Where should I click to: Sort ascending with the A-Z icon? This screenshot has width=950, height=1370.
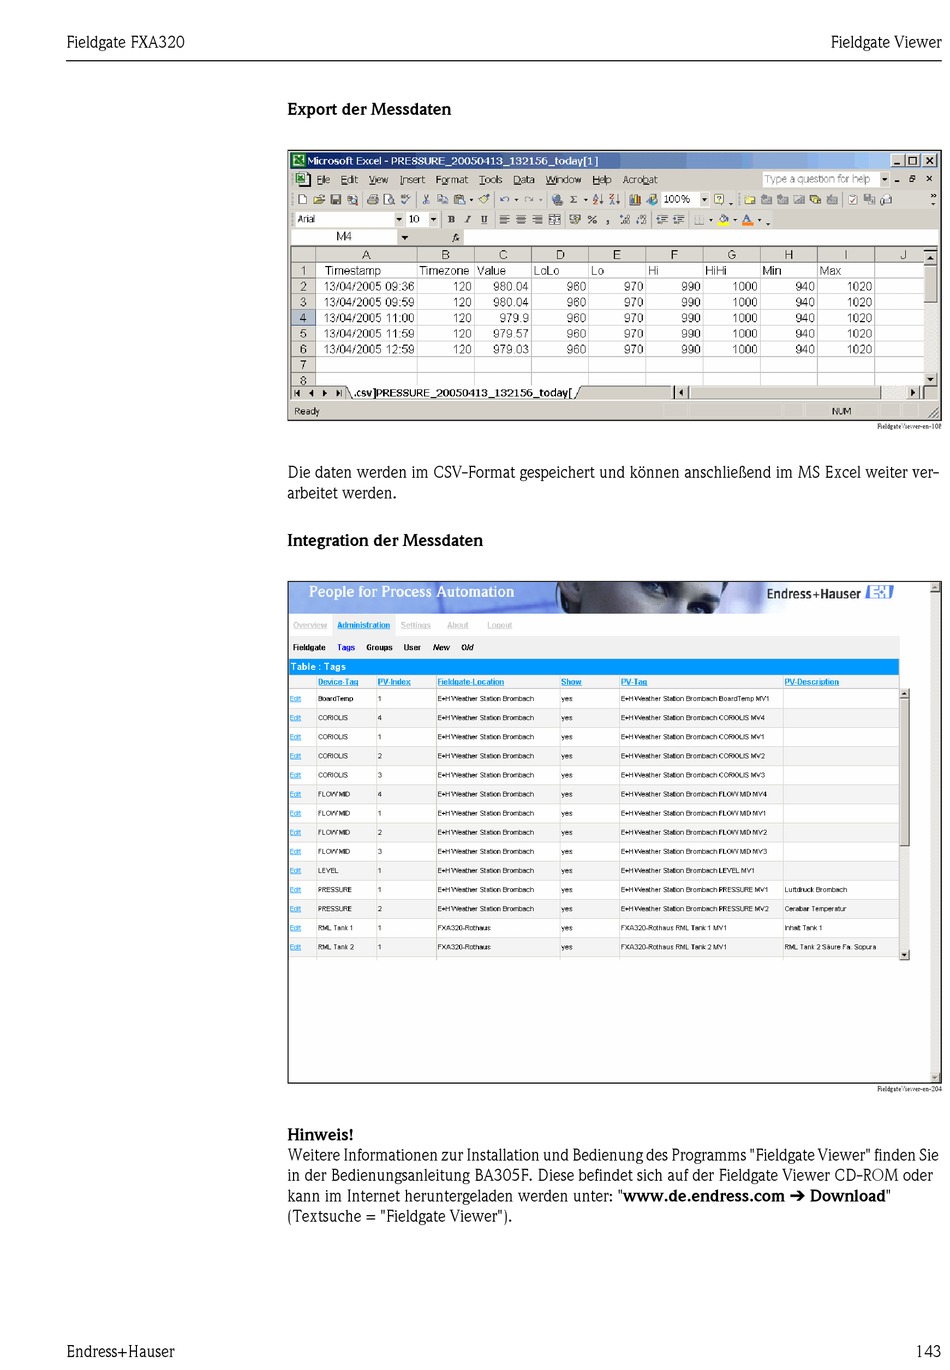pos(597,200)
